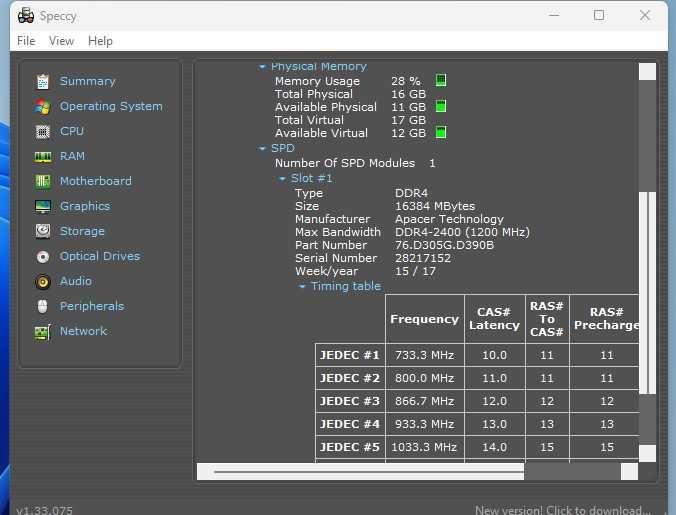Click the serial number 28217152
The height and width of the screenshot is (515, 676).
click(x=423, y=258)
